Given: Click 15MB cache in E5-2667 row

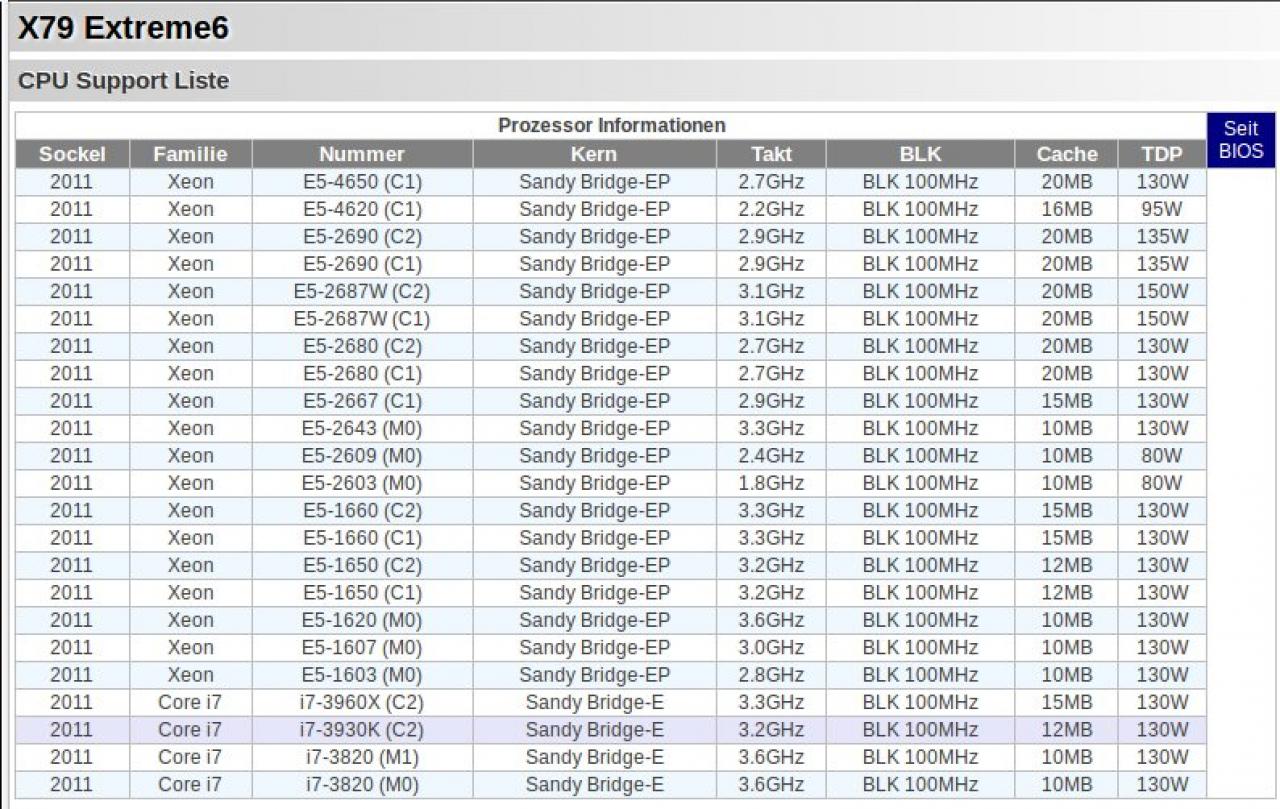Looking at the screenshot, I should 1066,401.
